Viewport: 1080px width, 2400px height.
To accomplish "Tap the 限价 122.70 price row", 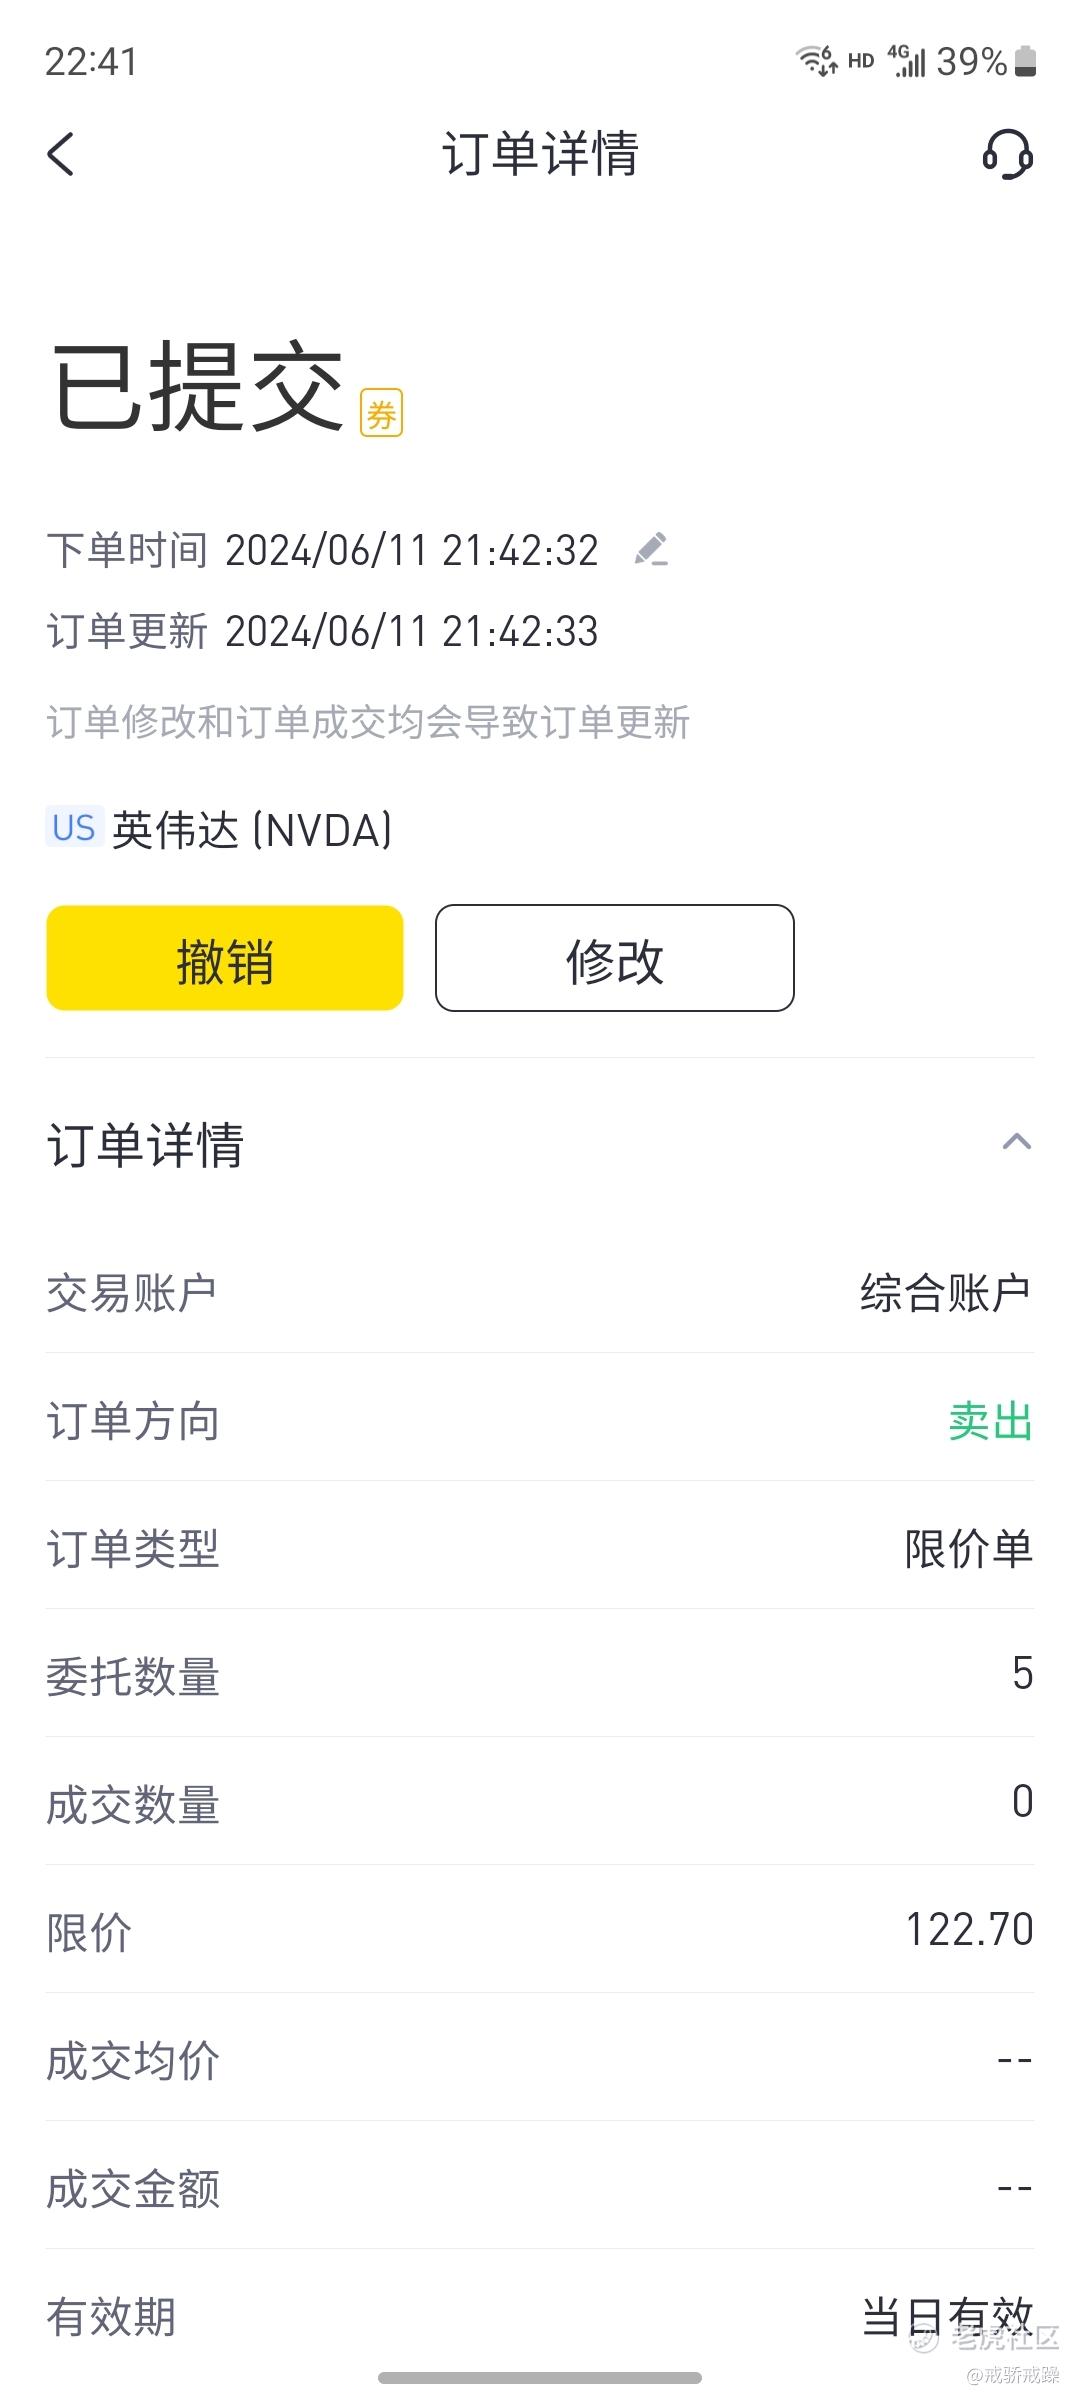I will pyautogui.click(x=540, y=1930).
